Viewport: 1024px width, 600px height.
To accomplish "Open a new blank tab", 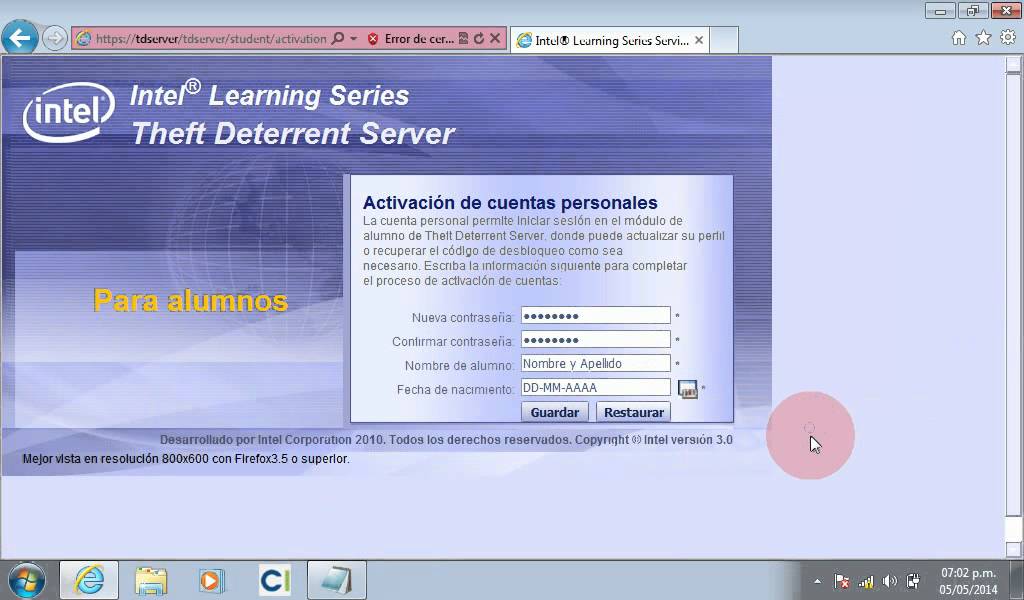I will [x=724, y=40].
